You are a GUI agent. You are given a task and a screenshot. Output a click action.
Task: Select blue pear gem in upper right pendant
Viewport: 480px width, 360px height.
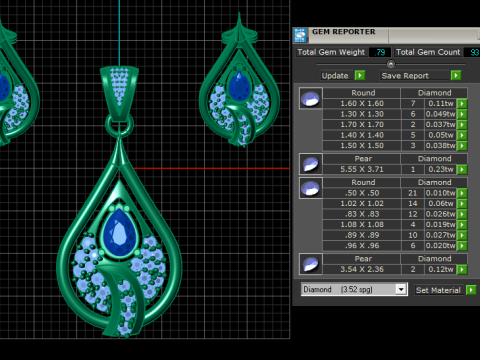[x=239, y=86]
